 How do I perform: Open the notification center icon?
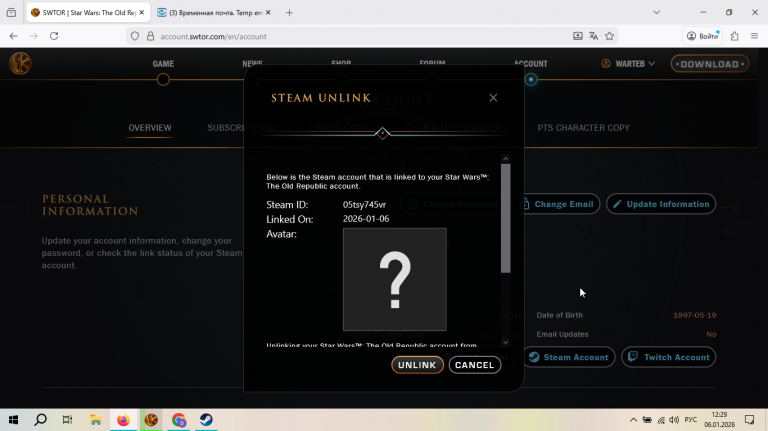point(749,420)
